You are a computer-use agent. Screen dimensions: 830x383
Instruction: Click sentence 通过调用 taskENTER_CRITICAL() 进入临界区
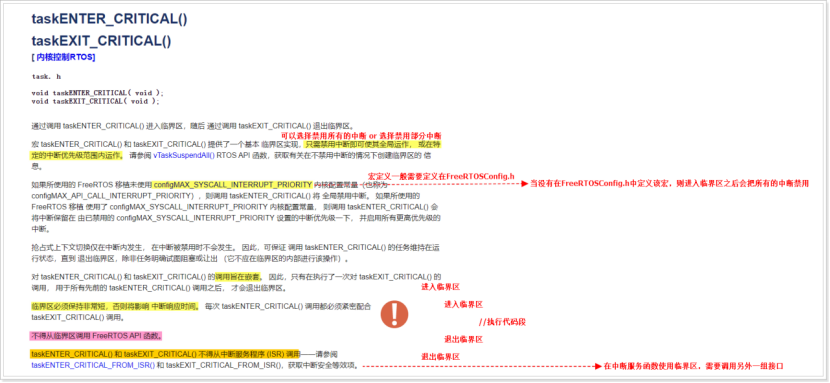pos(107,126)
